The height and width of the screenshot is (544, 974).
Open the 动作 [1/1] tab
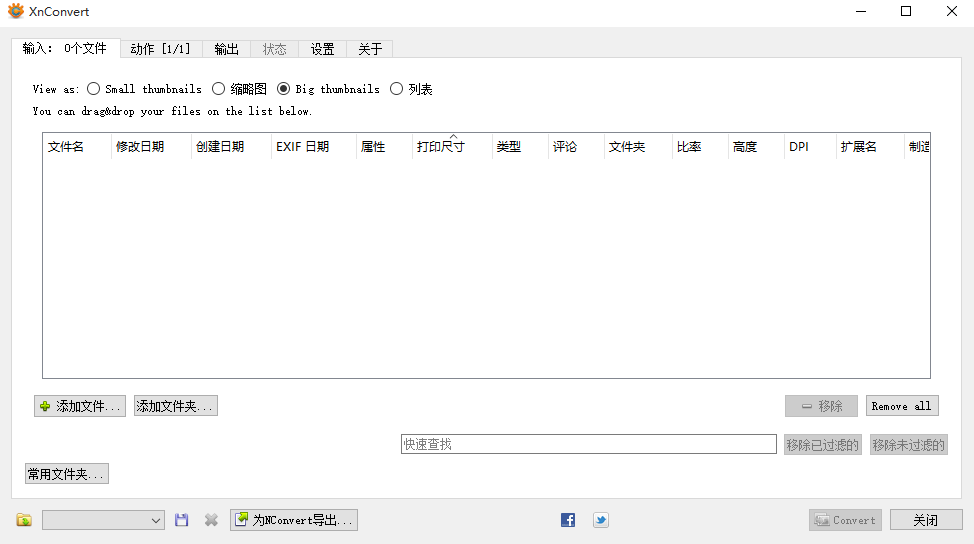click(x=161, y=49)
